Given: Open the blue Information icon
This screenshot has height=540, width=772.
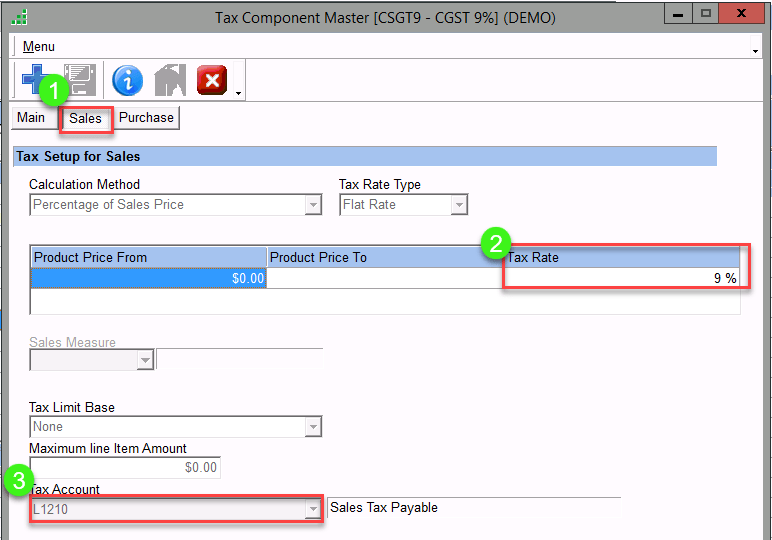Looking at the screenshot, I should [127, 80].
